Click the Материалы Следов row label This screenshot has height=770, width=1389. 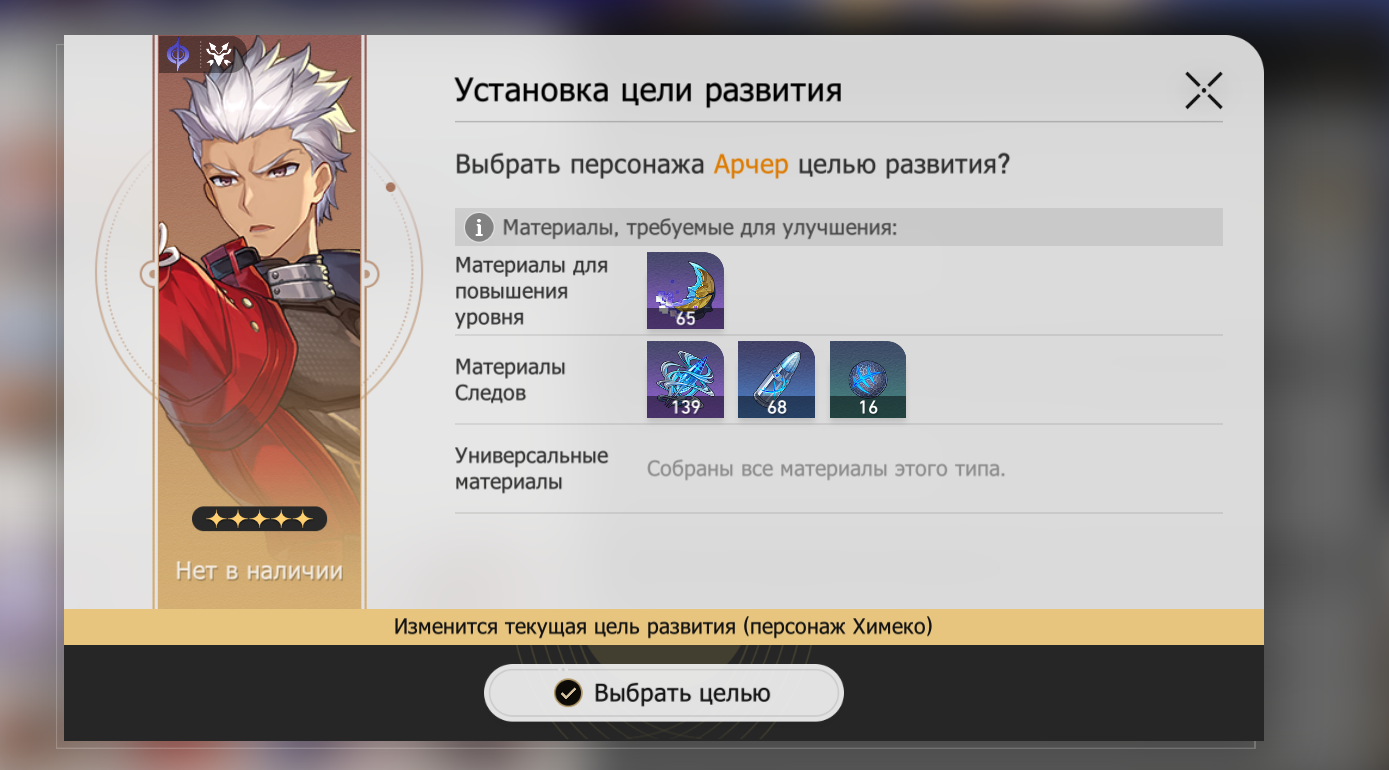pos(510,380)
